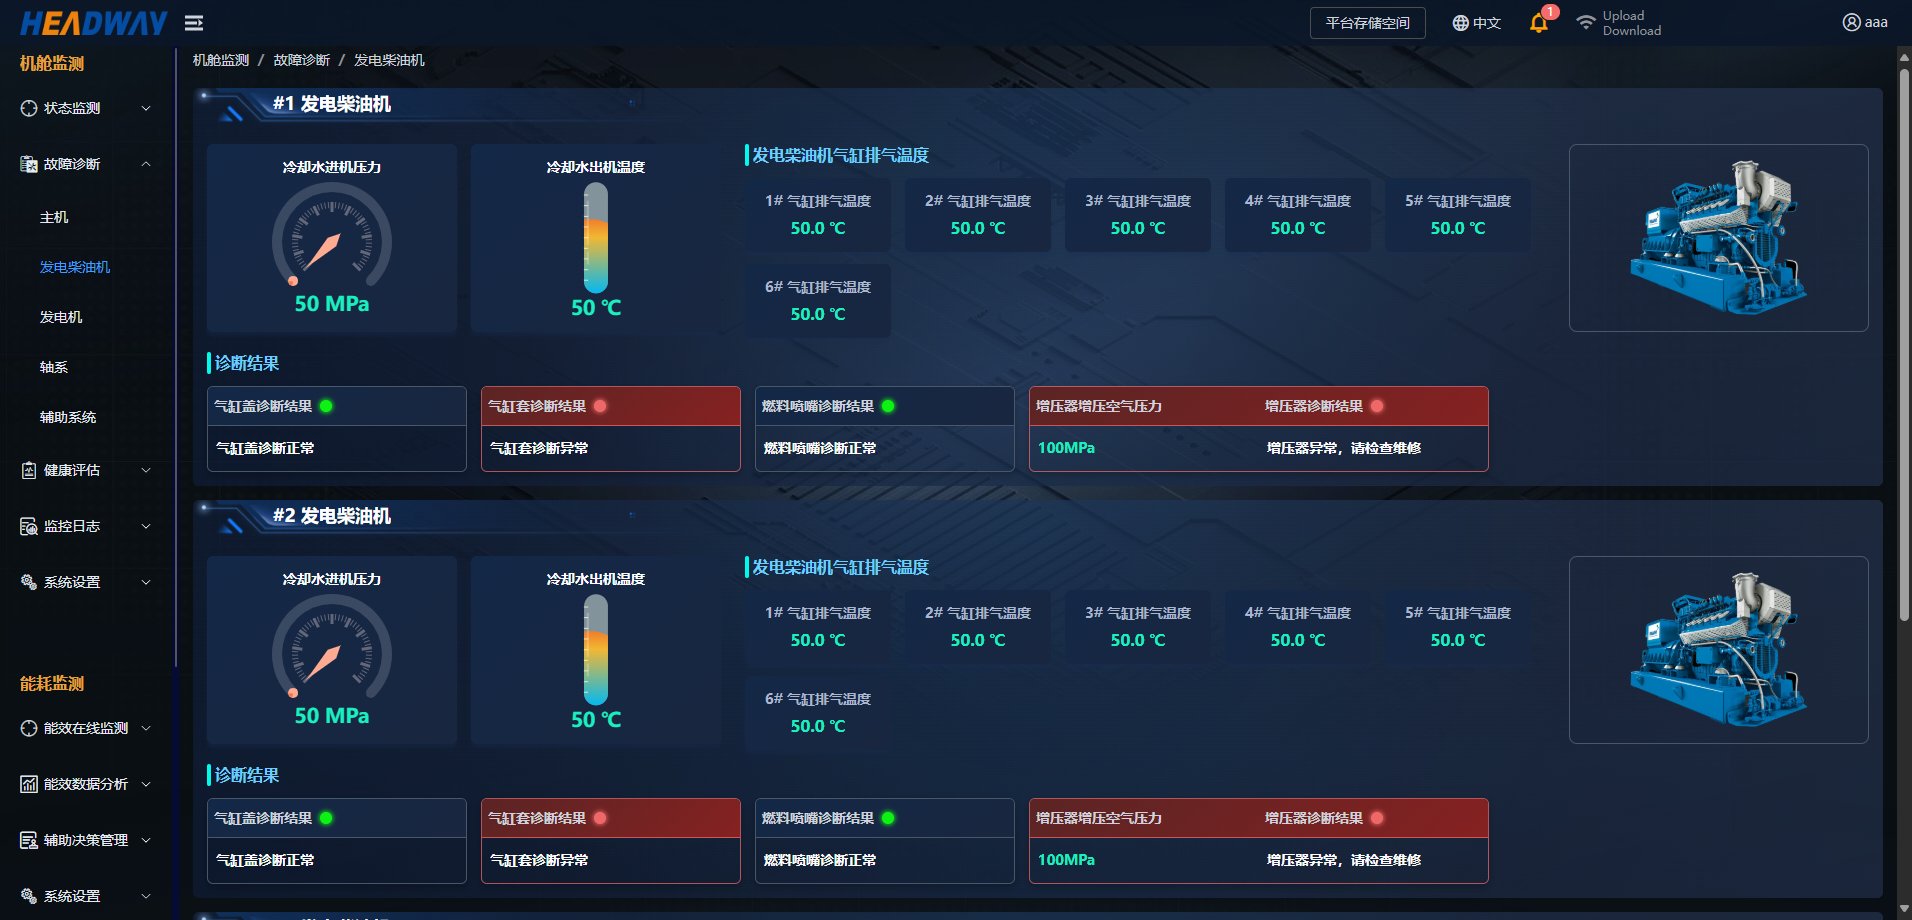Click the globe language switch icon
This screenshot has width=1912, height=920.
1460,23
